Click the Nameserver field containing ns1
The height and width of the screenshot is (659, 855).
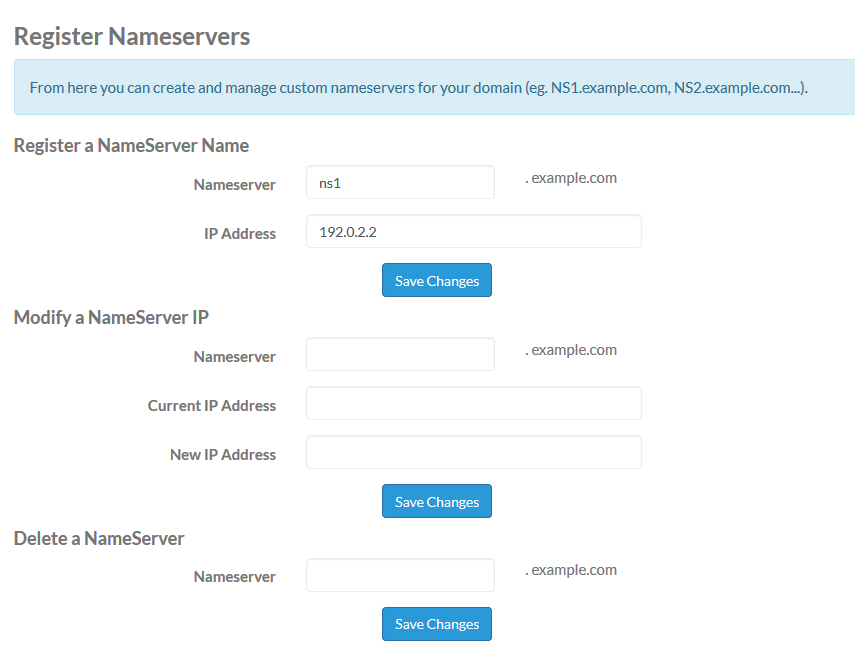pyautogui.click(x=400, y=182)
